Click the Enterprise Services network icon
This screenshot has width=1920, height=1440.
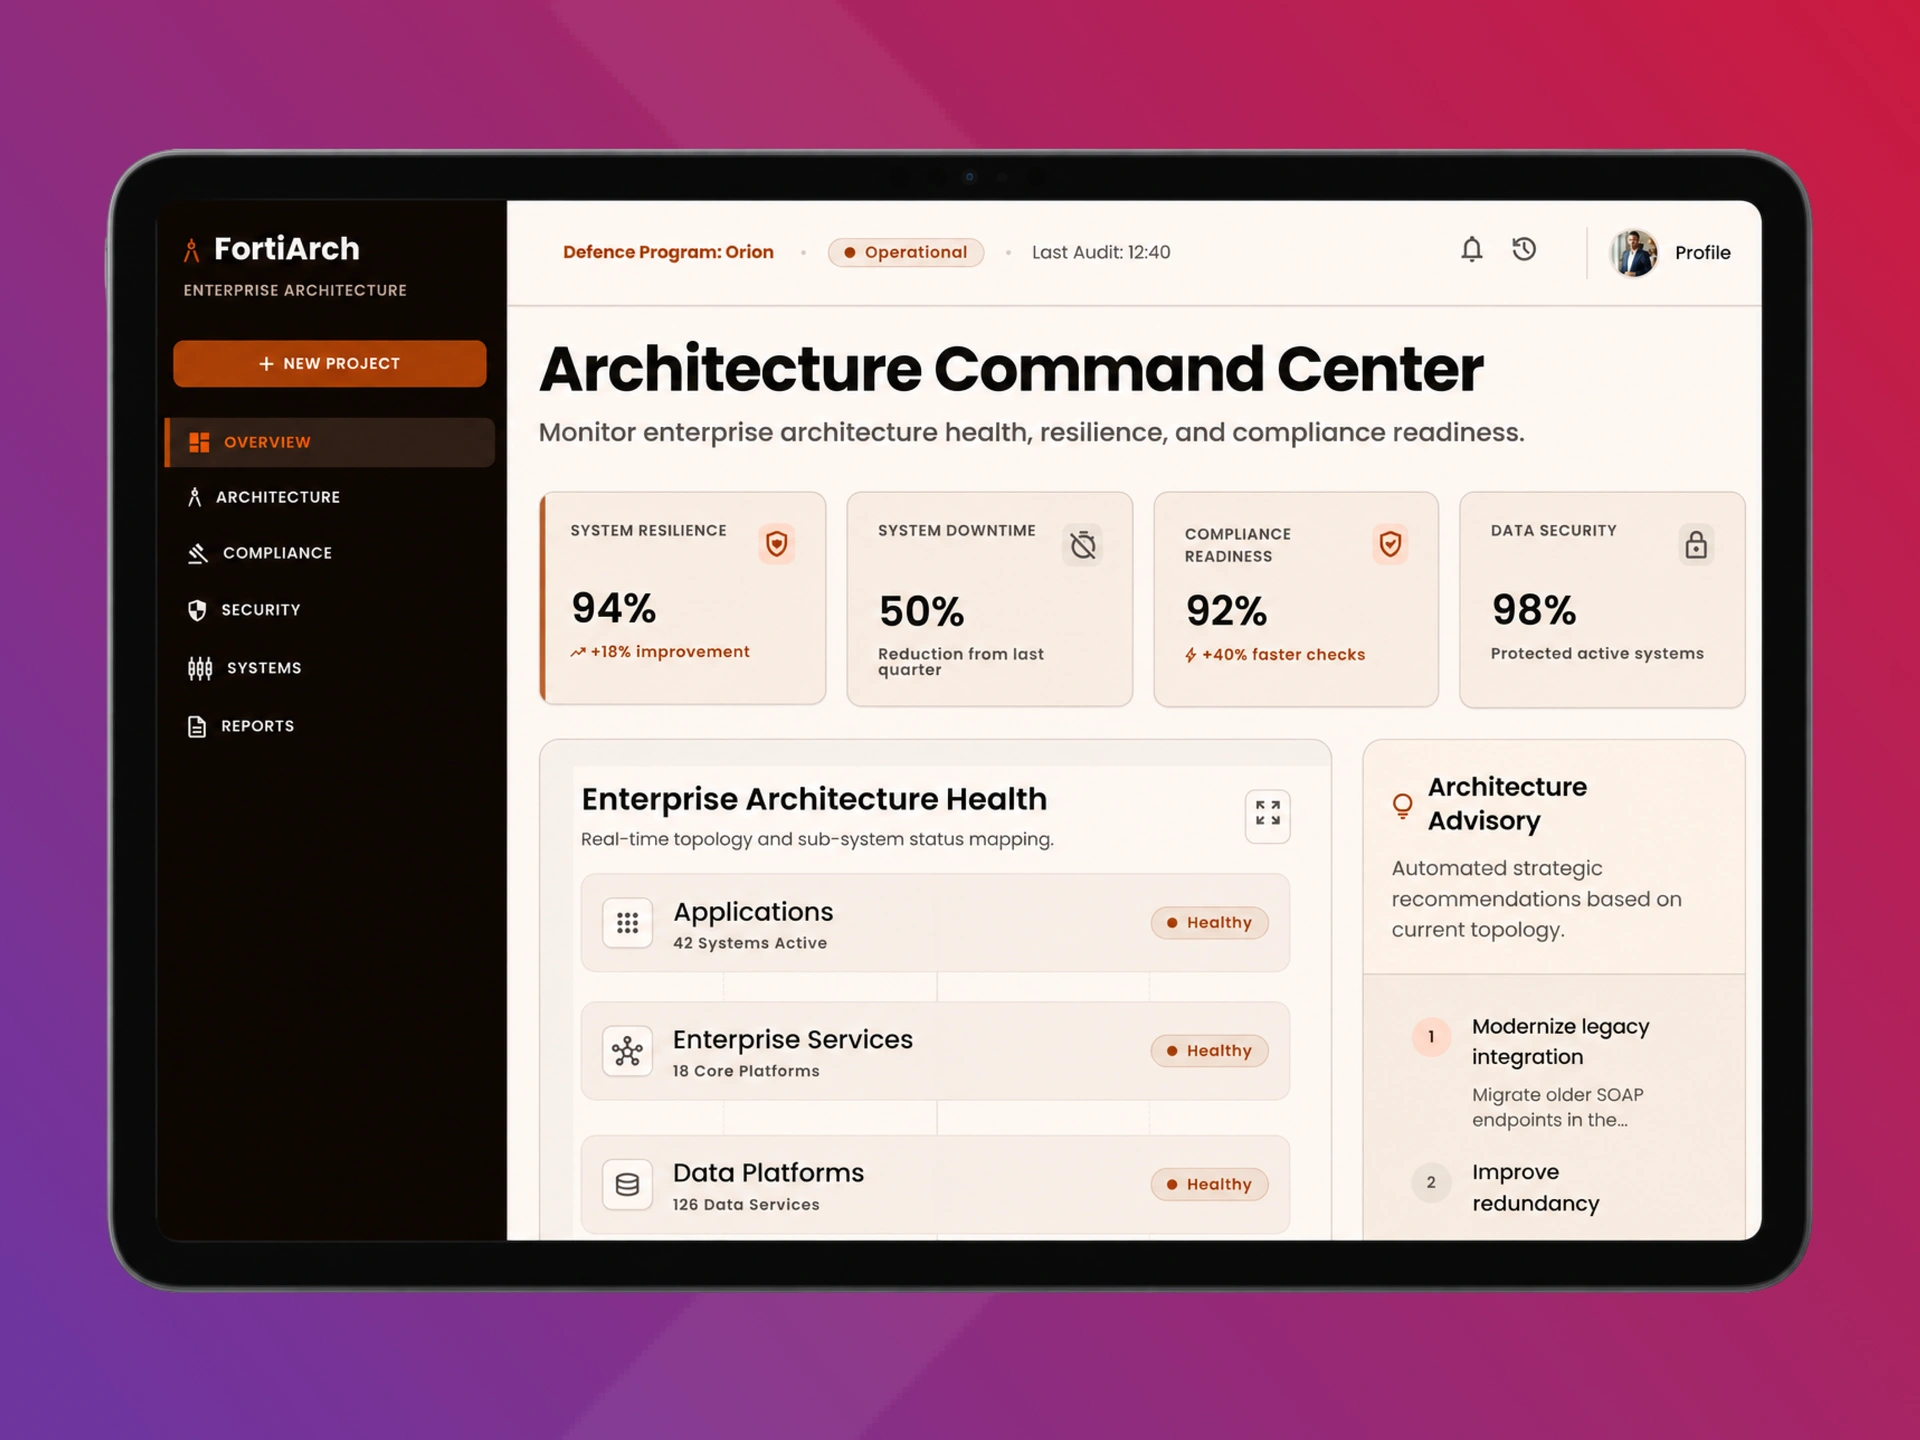[x=627, y=1051]
